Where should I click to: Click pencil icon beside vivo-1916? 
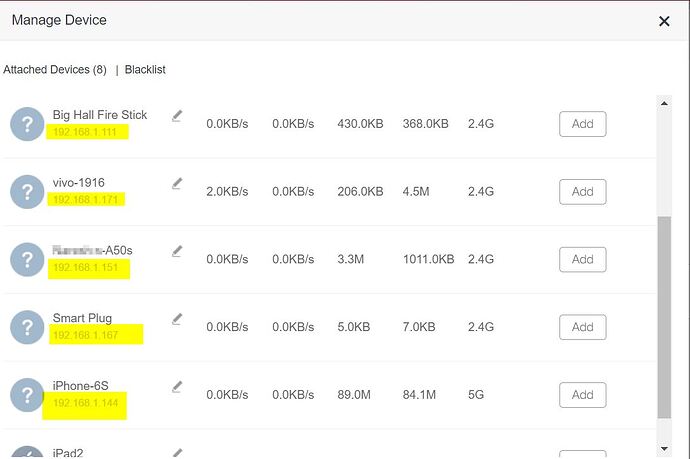click(177, 183)
